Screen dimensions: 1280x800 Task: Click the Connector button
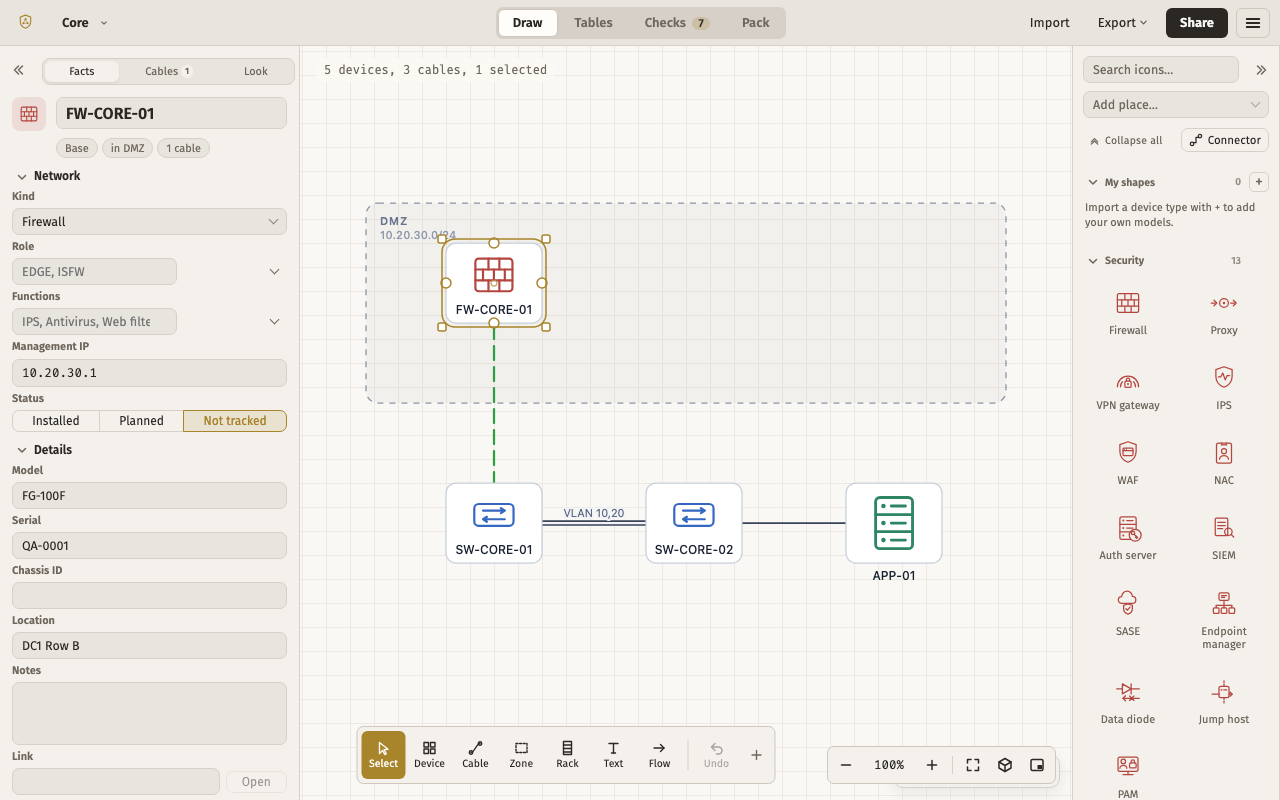tap(1225, 140)
